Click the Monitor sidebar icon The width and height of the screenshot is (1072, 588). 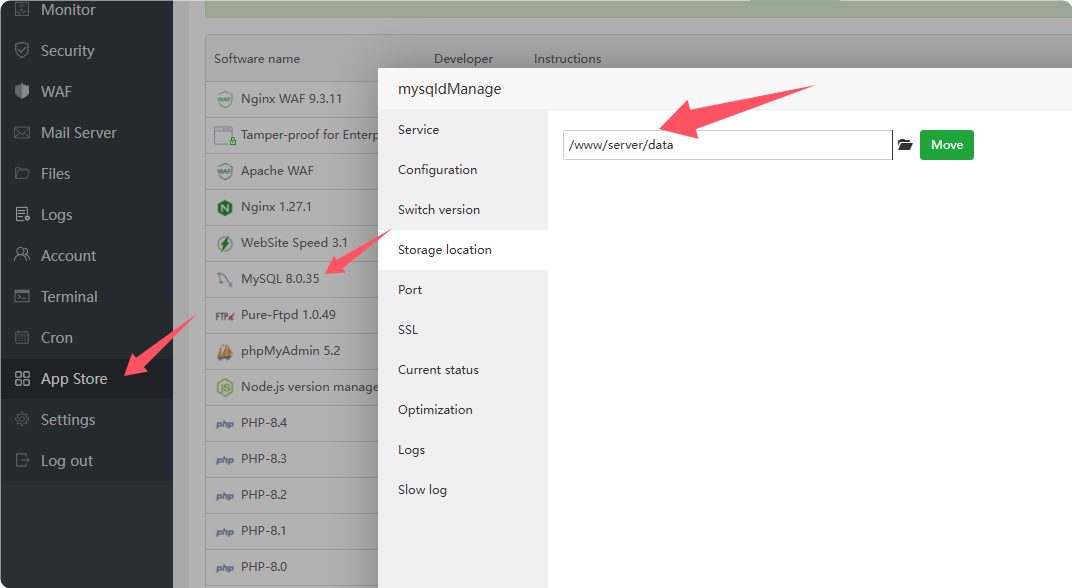22,10
